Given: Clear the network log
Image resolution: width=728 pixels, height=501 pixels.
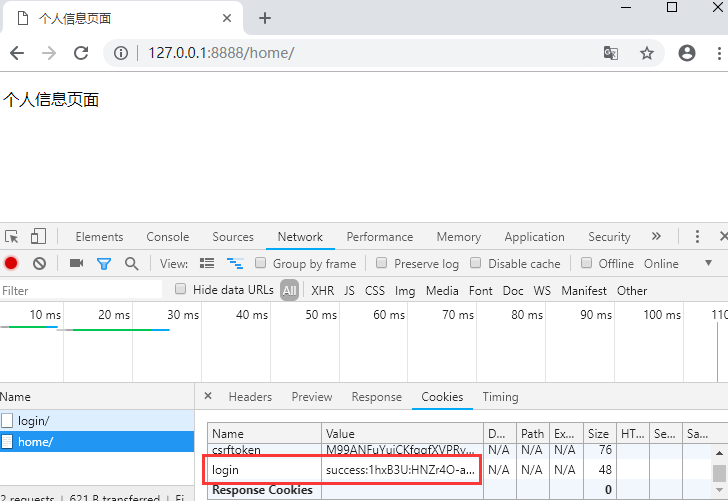Looking at the screenshot, I should [x=39, y=264].
